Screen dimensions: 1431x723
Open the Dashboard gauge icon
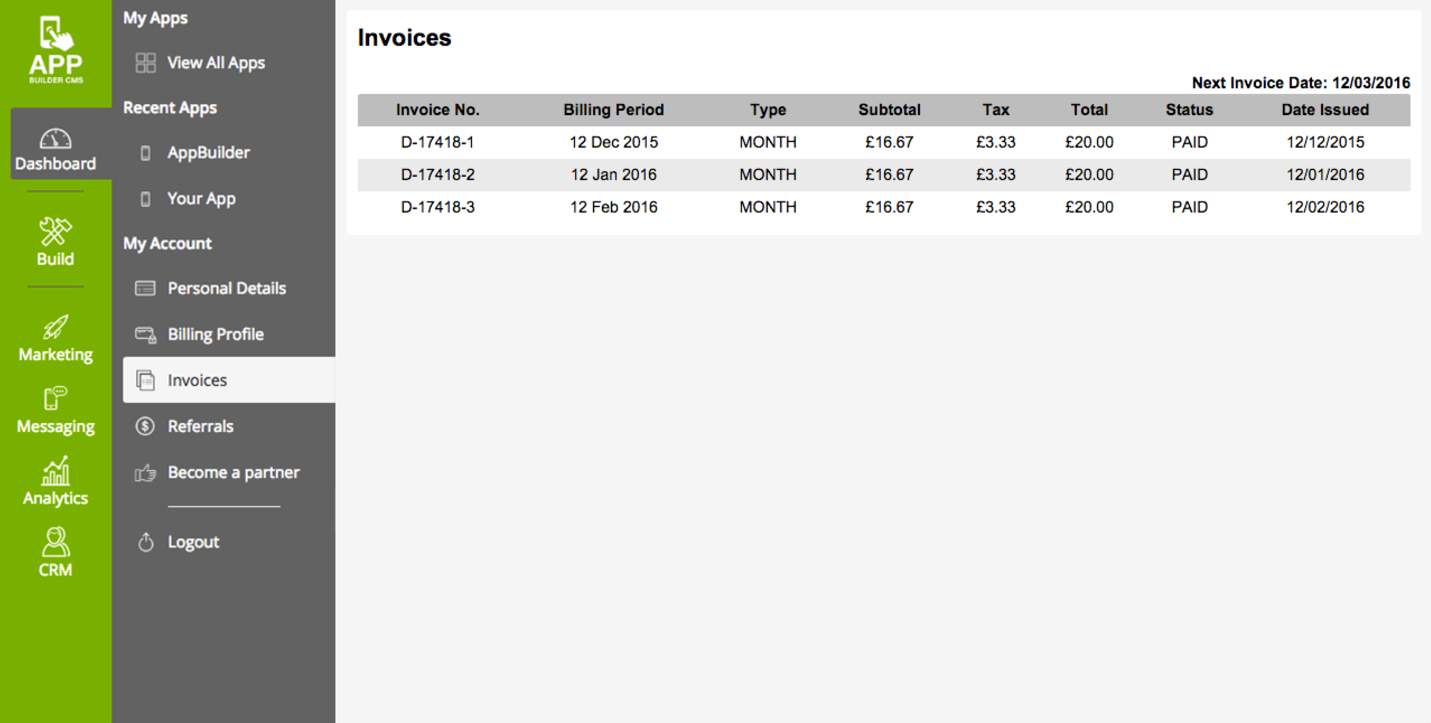coord(55,138)
